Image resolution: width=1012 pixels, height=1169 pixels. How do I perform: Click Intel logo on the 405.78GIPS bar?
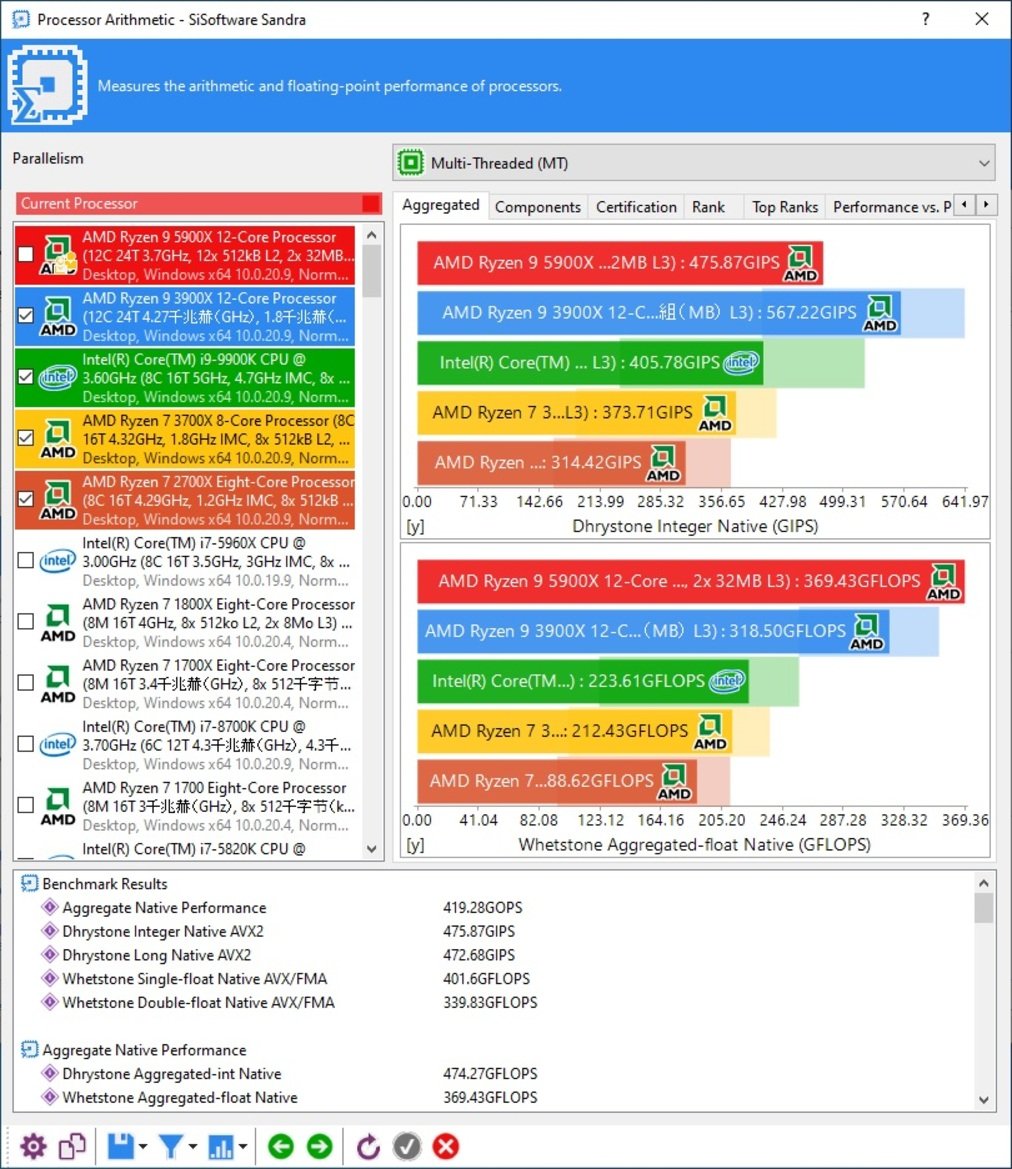tap(741, 362)
